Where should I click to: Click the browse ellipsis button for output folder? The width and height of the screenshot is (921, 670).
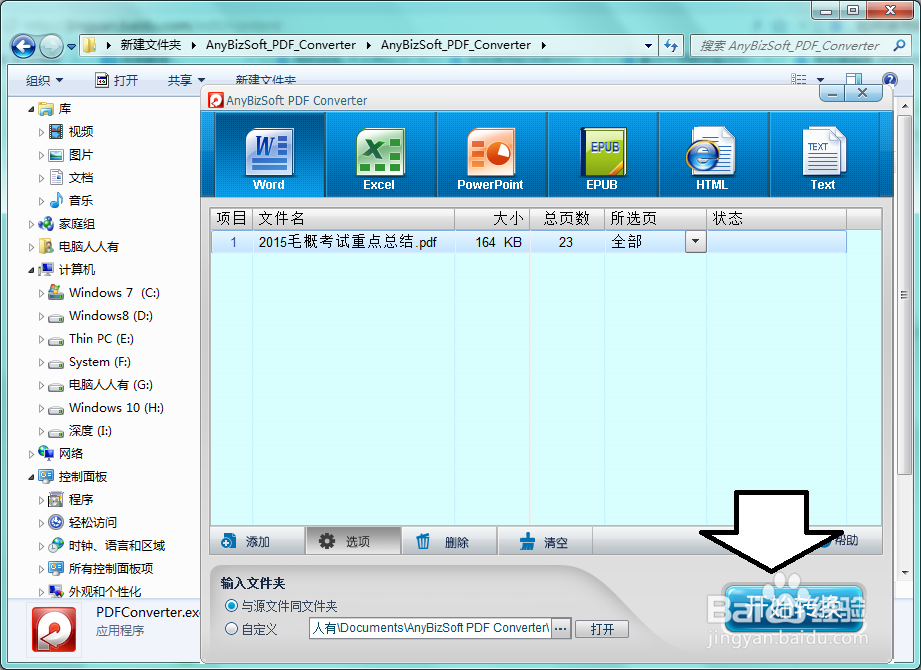561,629
